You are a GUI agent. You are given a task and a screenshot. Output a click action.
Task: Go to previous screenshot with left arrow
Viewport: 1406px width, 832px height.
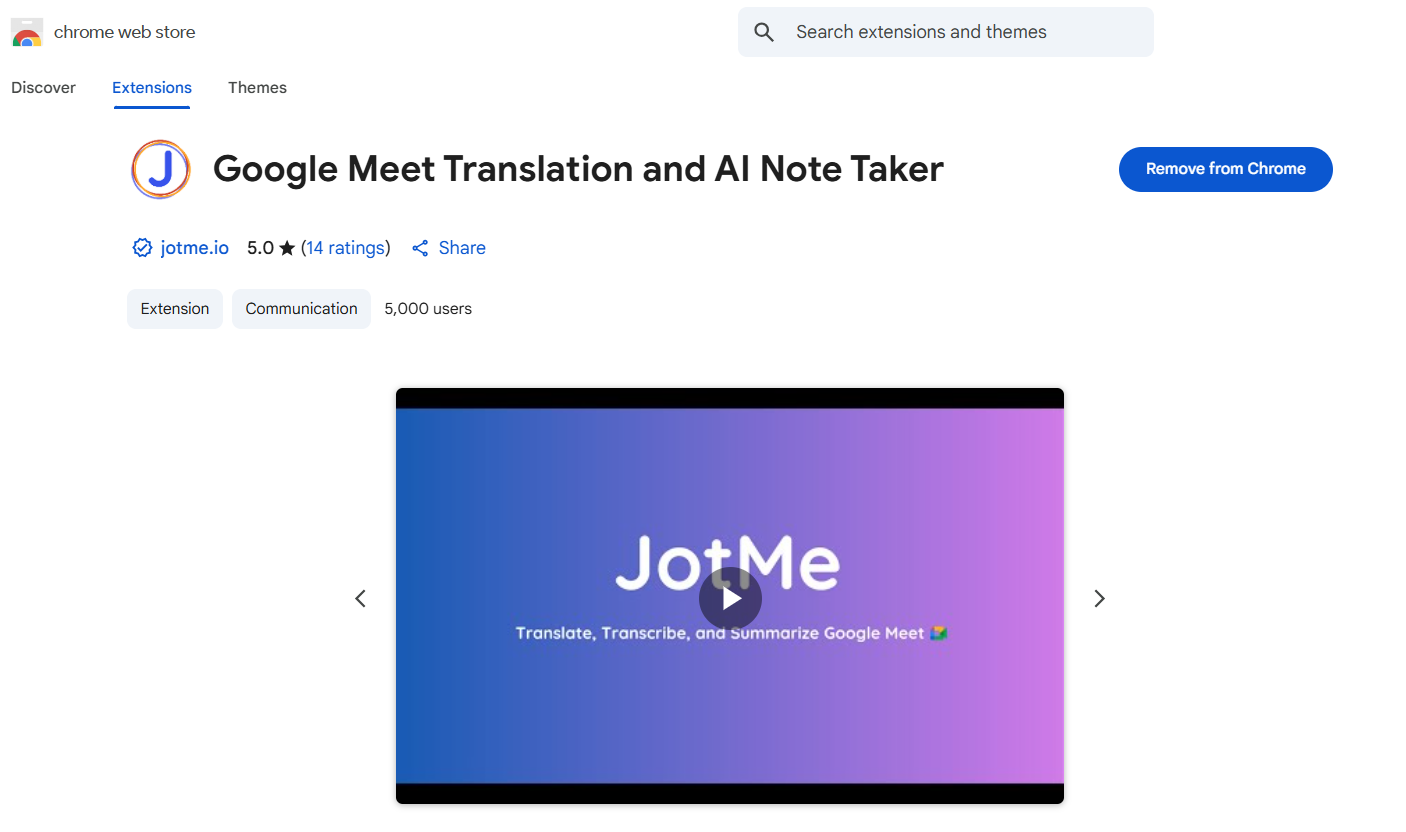361,598
